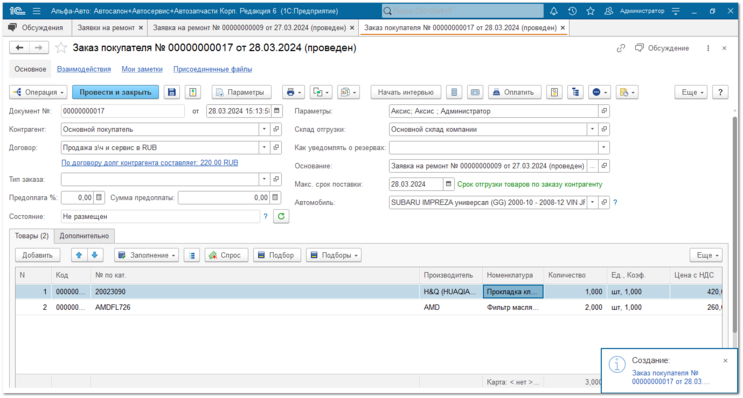The width and height of the screenshot is (743, 398).
Task: Open the Присоединенные файлы section
Action: 212,69
